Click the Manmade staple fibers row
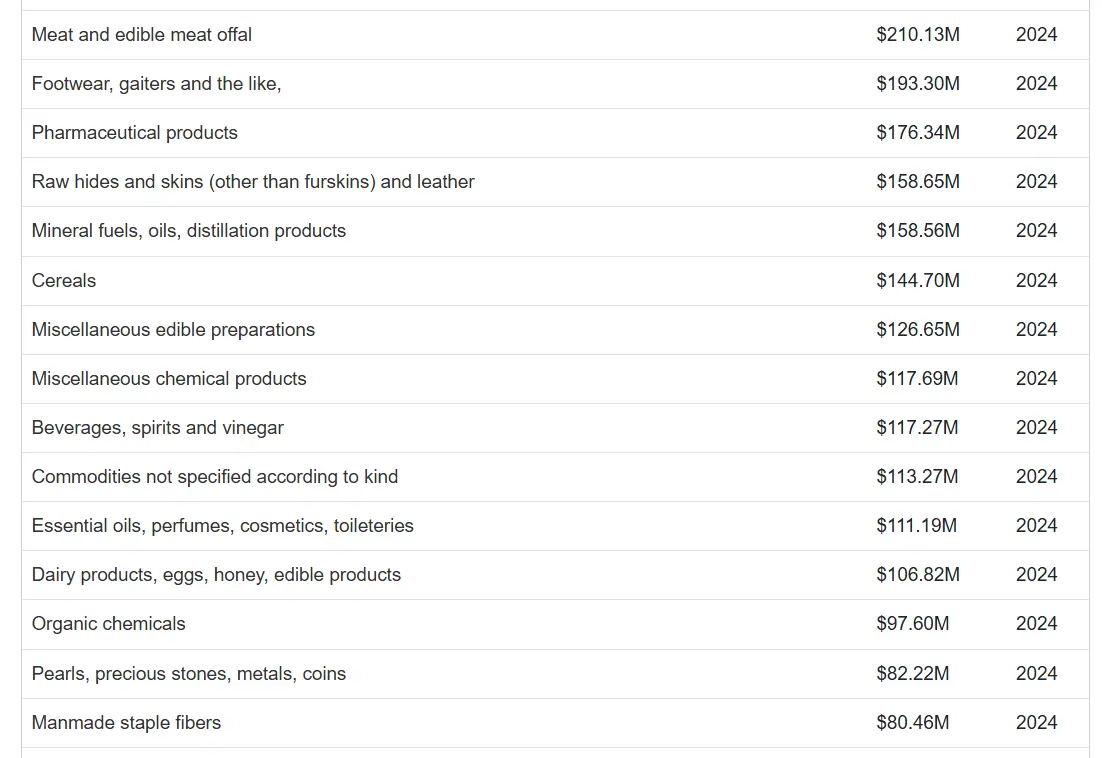Viewport: 1102px width, 758px height. click(x=126, y=723)
